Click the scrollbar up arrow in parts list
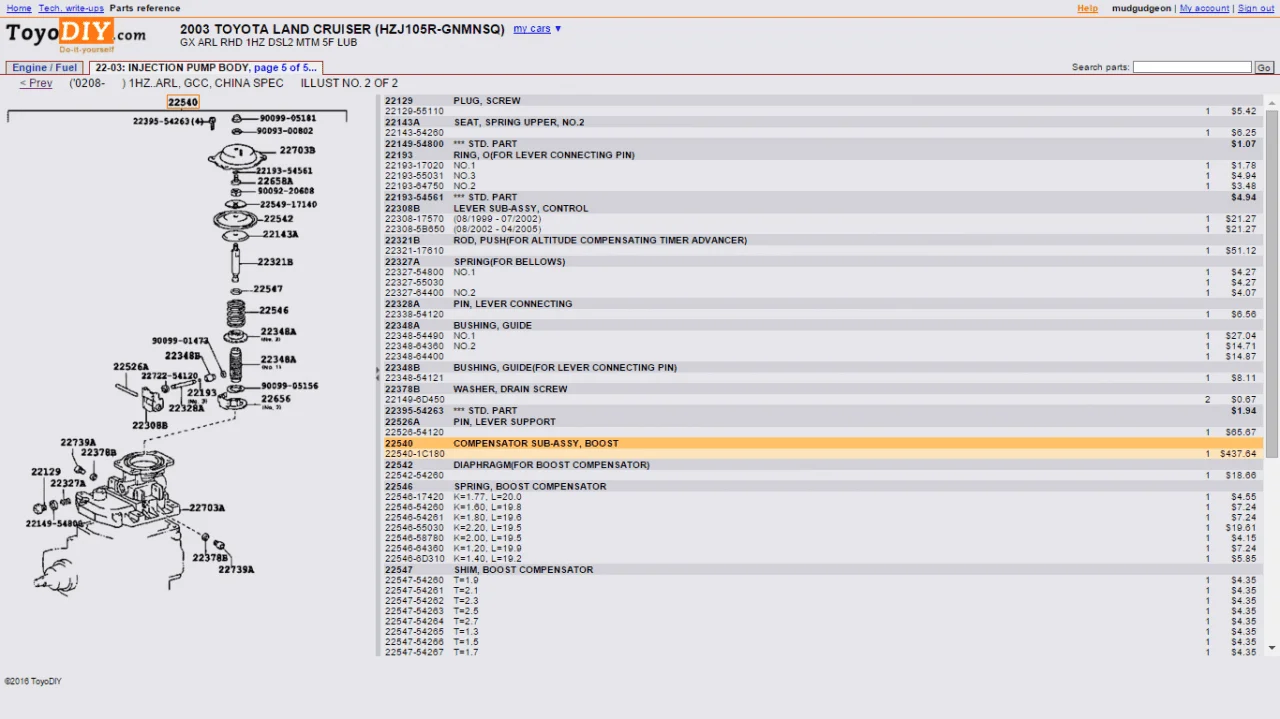Screen dimensions: 1280x719 (1272, 101)
